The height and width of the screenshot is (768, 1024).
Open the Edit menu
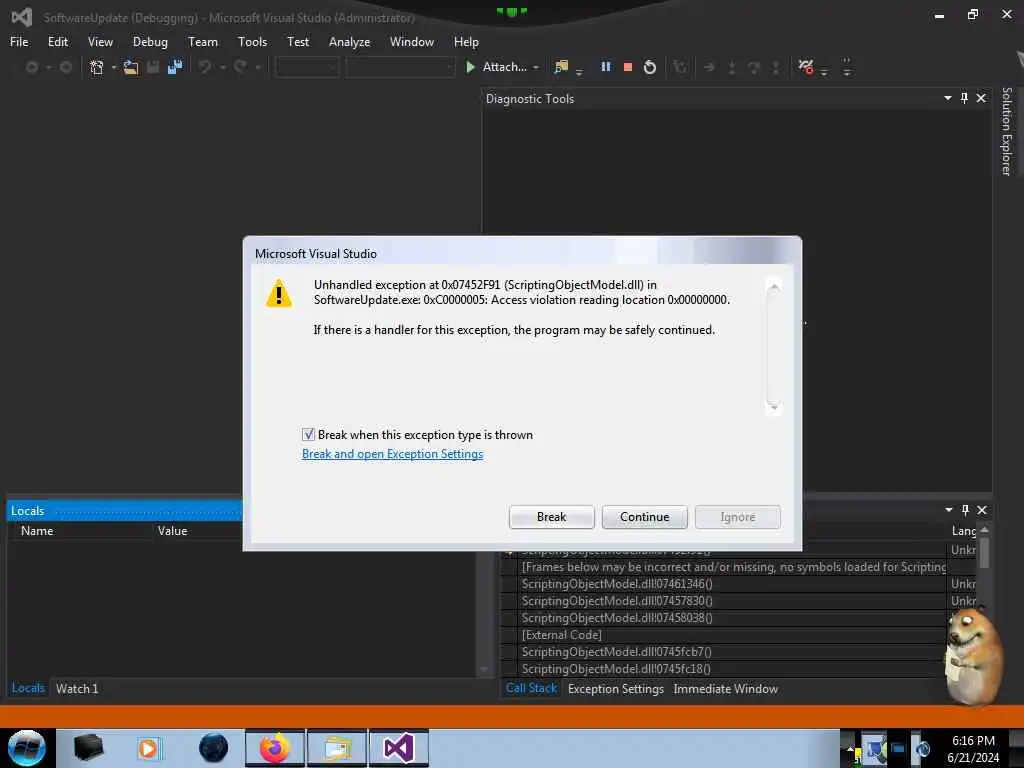pos(57,42)
